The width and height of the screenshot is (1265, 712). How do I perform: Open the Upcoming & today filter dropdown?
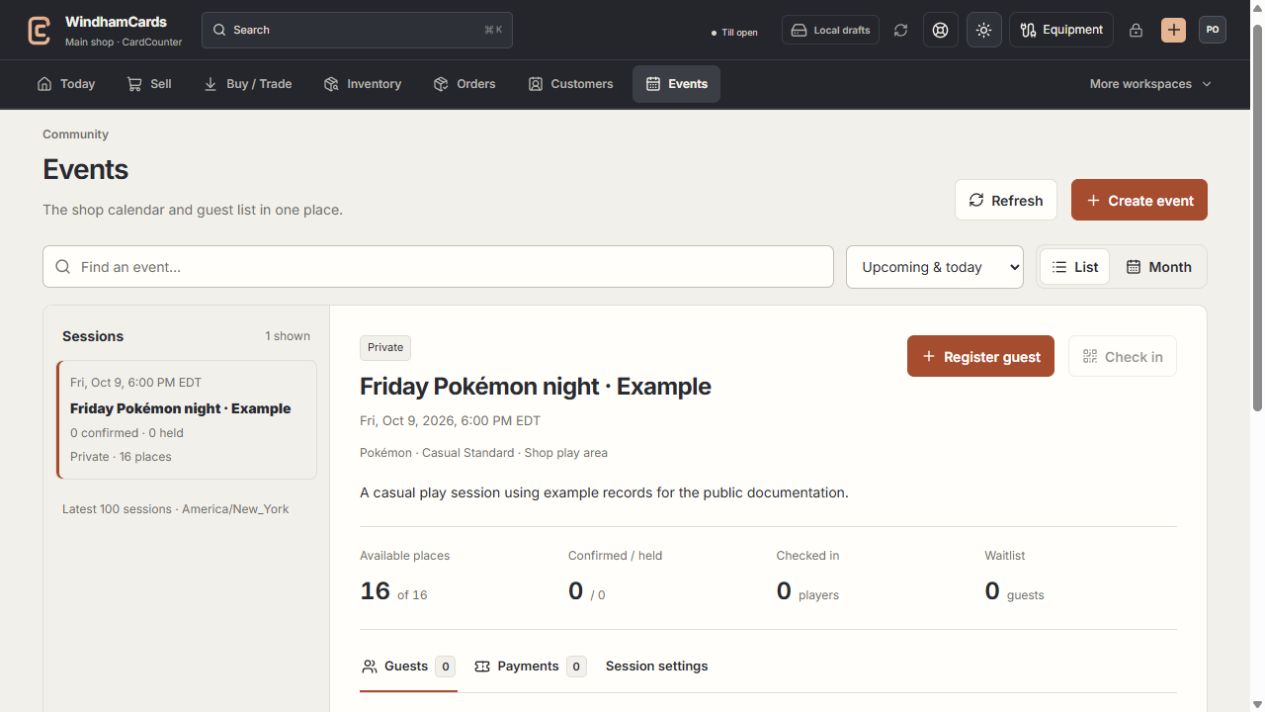tap(935, 267)
